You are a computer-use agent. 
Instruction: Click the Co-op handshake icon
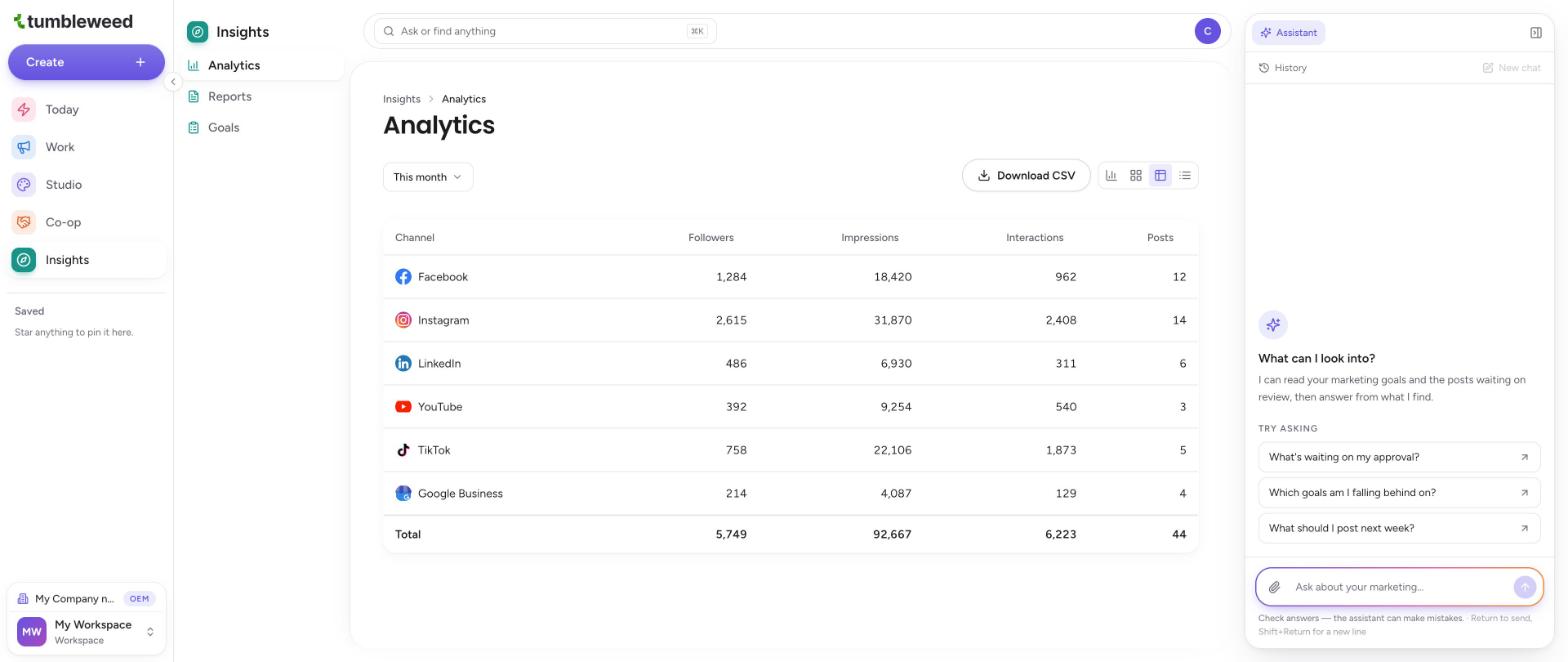pyautogui.click(x=24, y=222)
